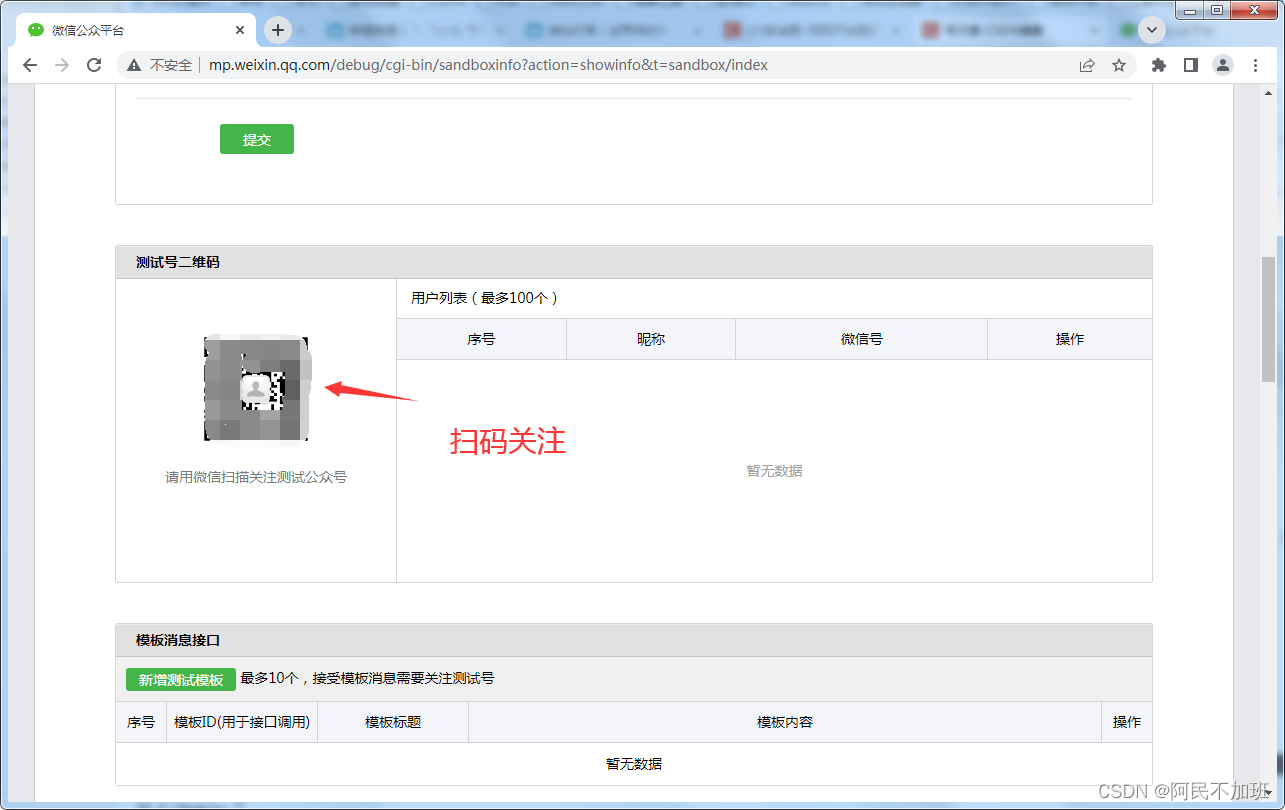Click the forward navigation arrow
The image size is (1285, 810).
[x=61, y=64]
